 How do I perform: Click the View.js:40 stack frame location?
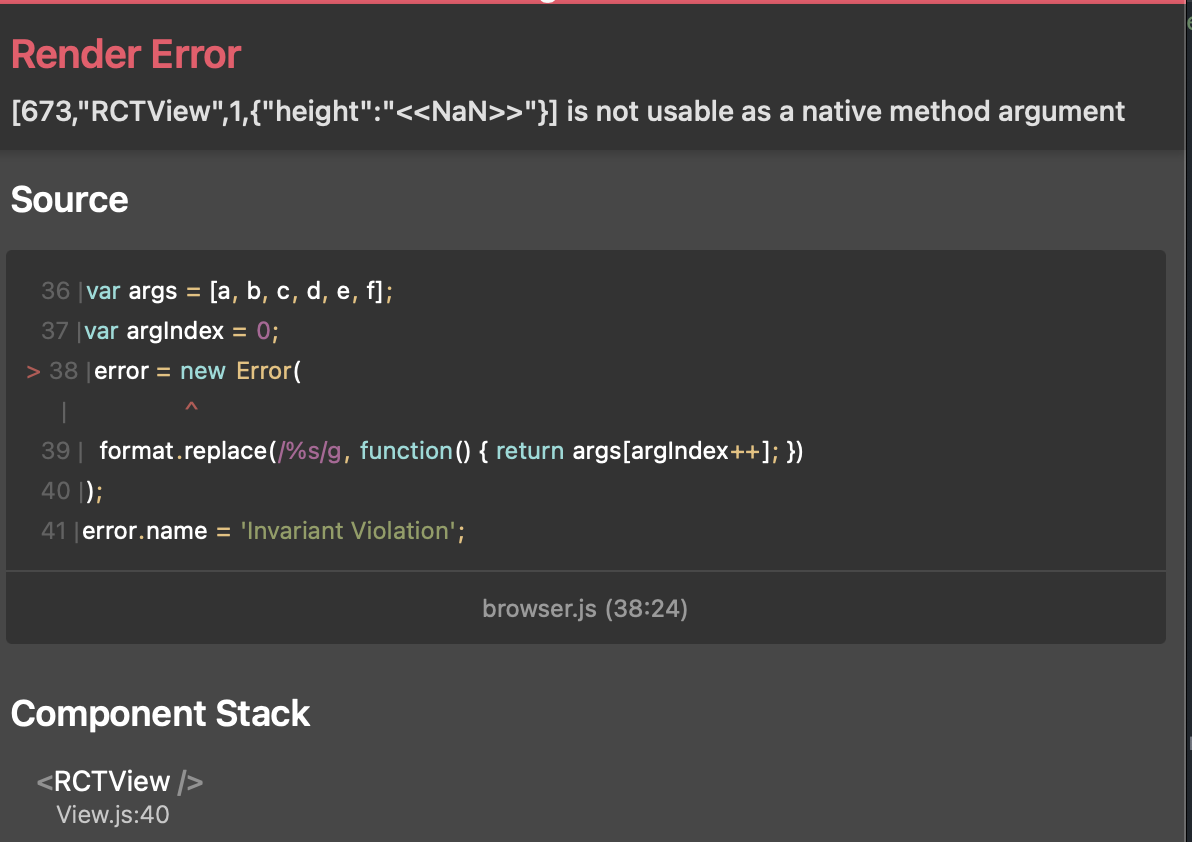113,814
